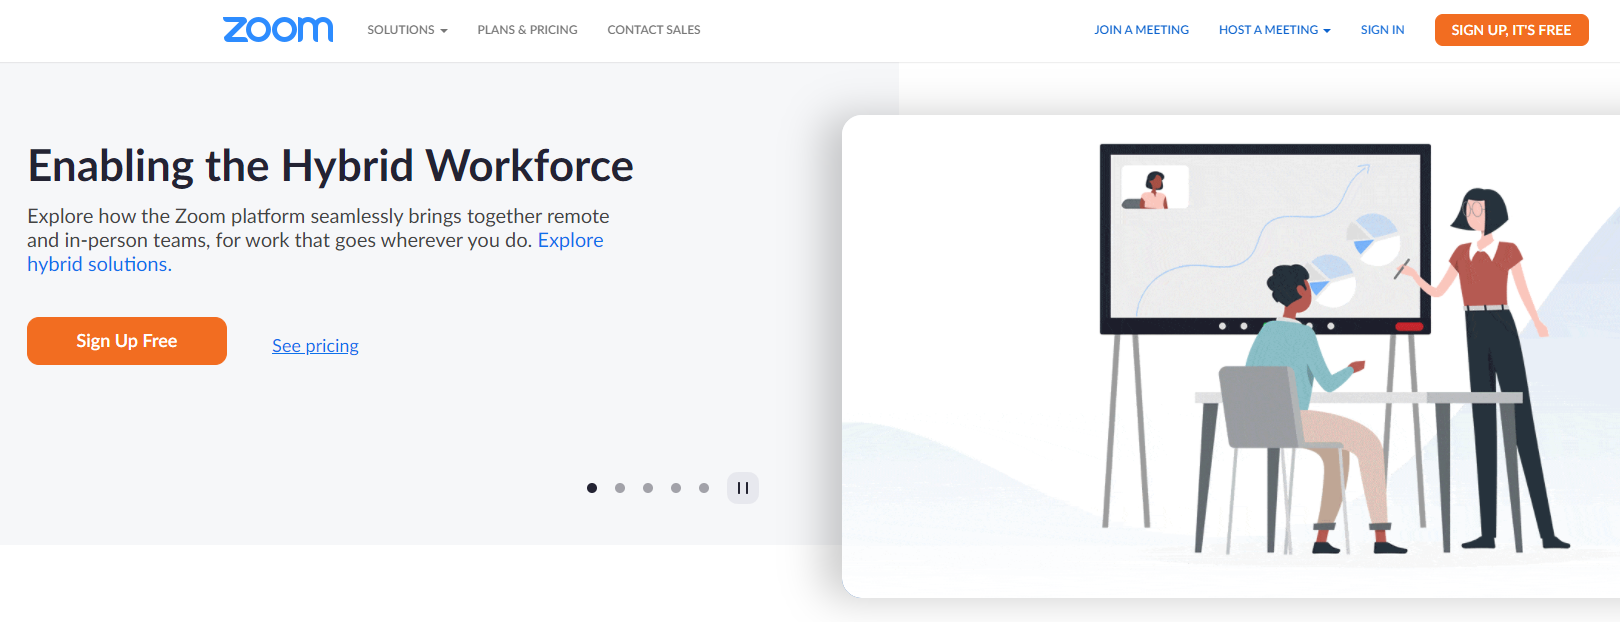Select the first carousel slide dot
Image resolution: width=1620 pixels, height=622 pixels.
click(x=592, y=488)
